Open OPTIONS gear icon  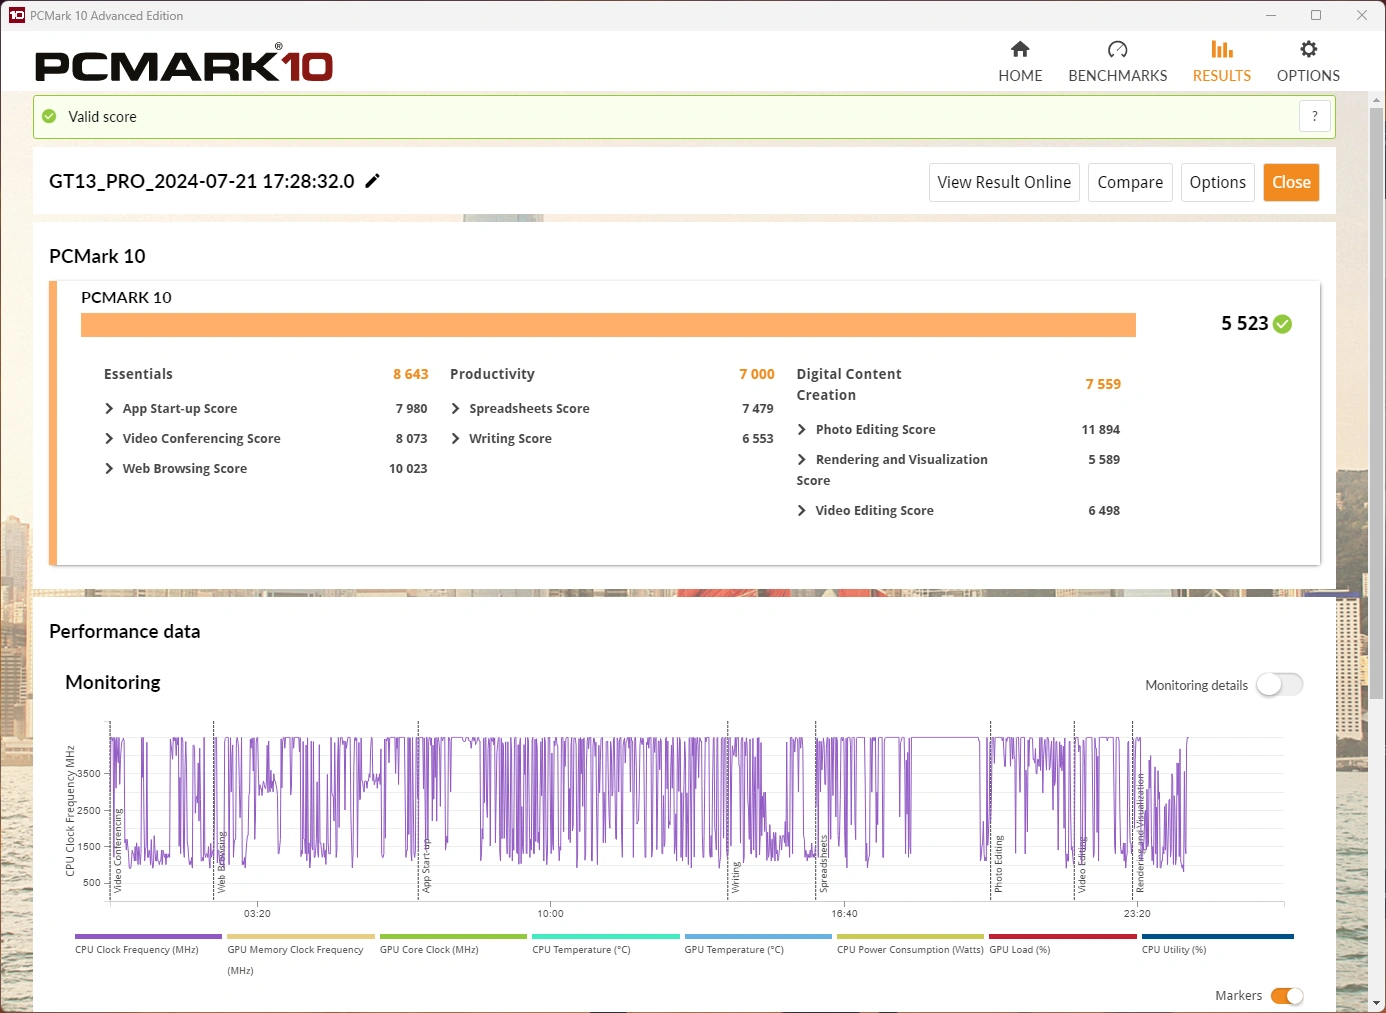click(x=1308, y=49)
